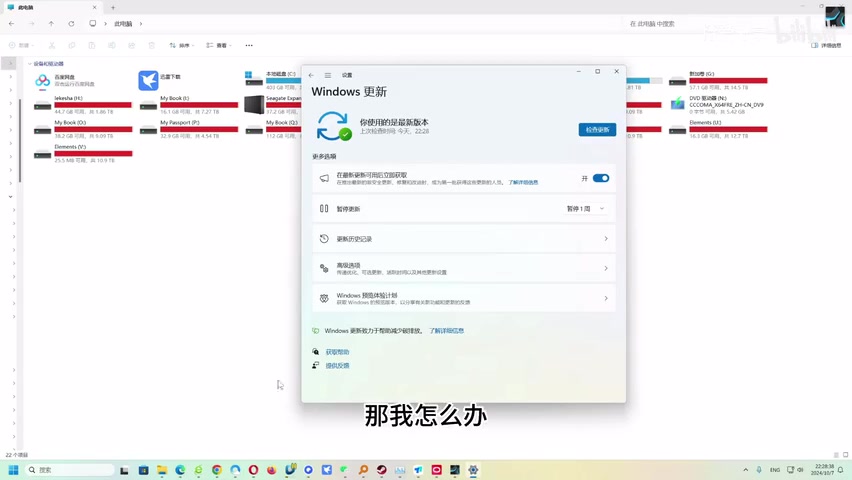Image resolution: width=852 pixels, height=480 pixels.
Task: Add a new Explorer tab with plus
Action: coord(113,8)
